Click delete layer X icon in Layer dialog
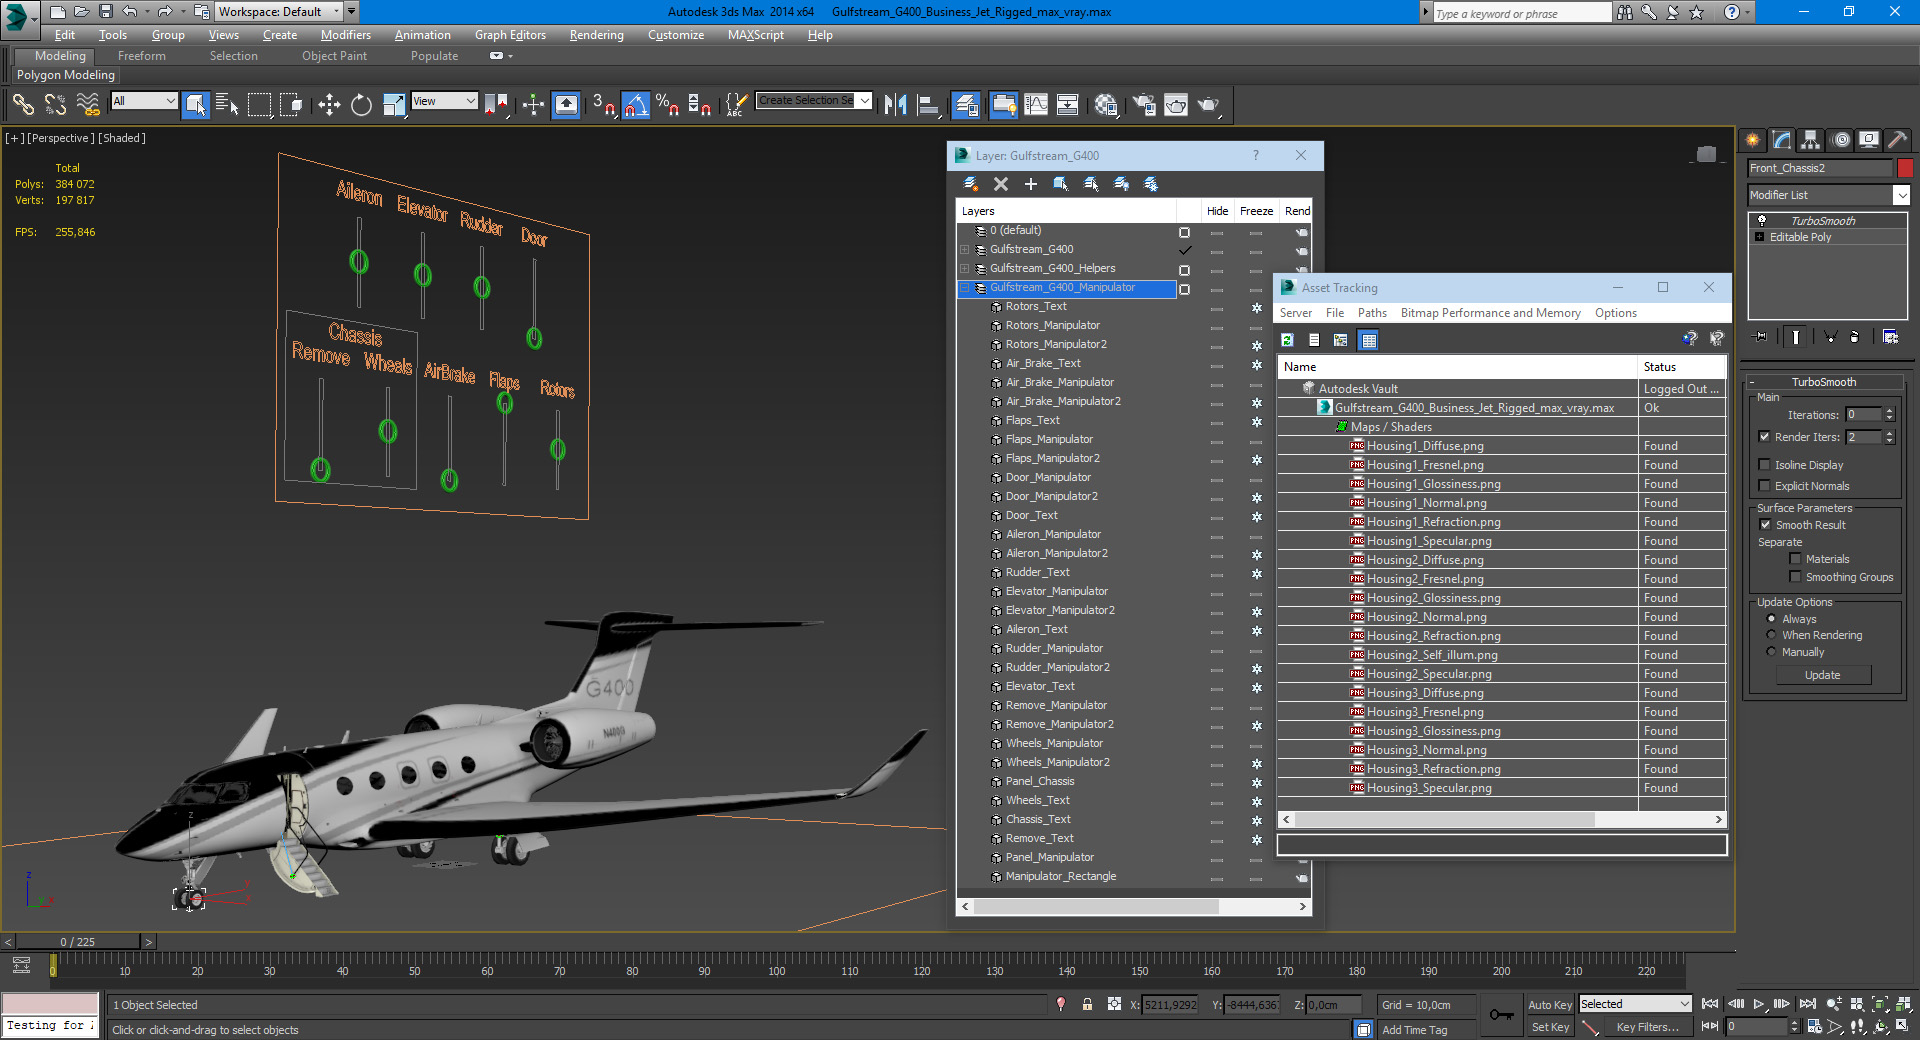This screenshot has height=1040, width=1920. 1000,184
